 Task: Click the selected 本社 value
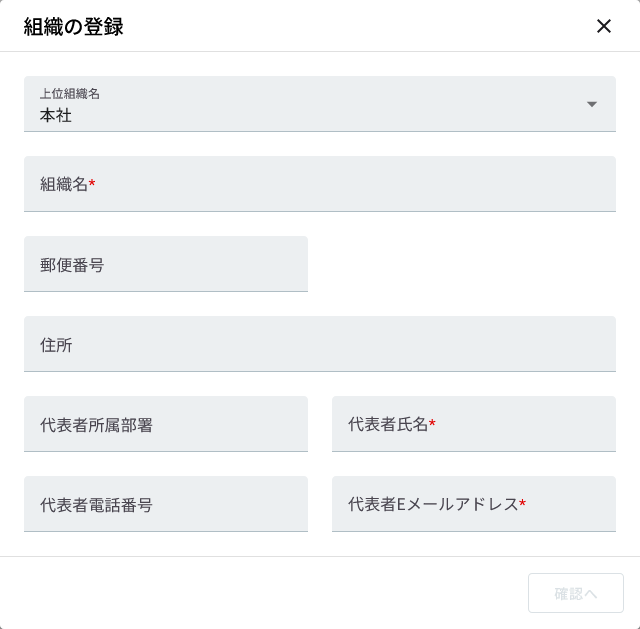point(56,115)
